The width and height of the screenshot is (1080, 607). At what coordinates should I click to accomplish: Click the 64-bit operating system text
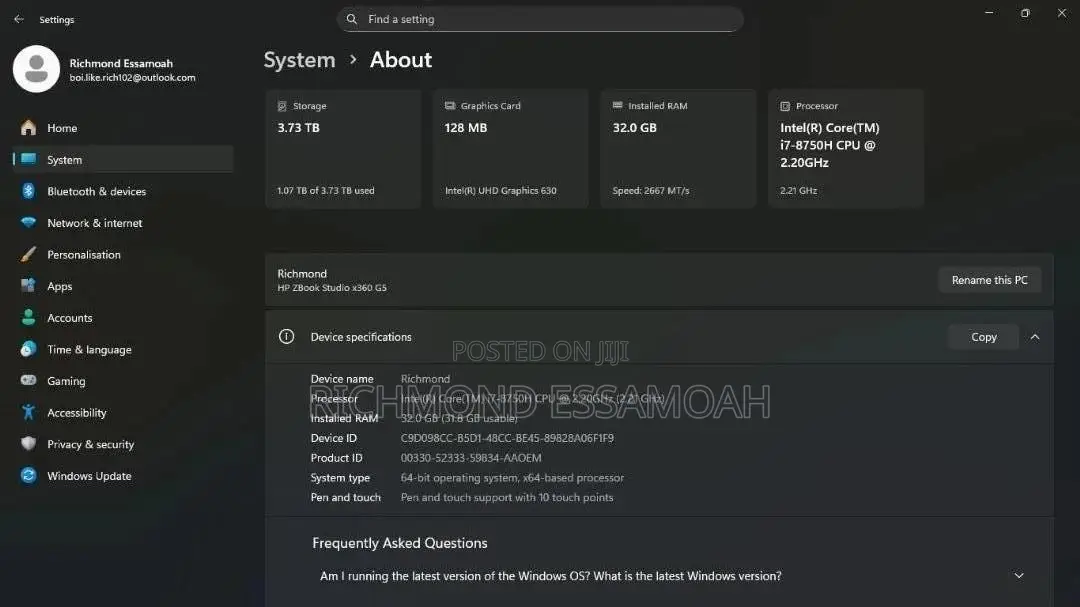(512, 477)
